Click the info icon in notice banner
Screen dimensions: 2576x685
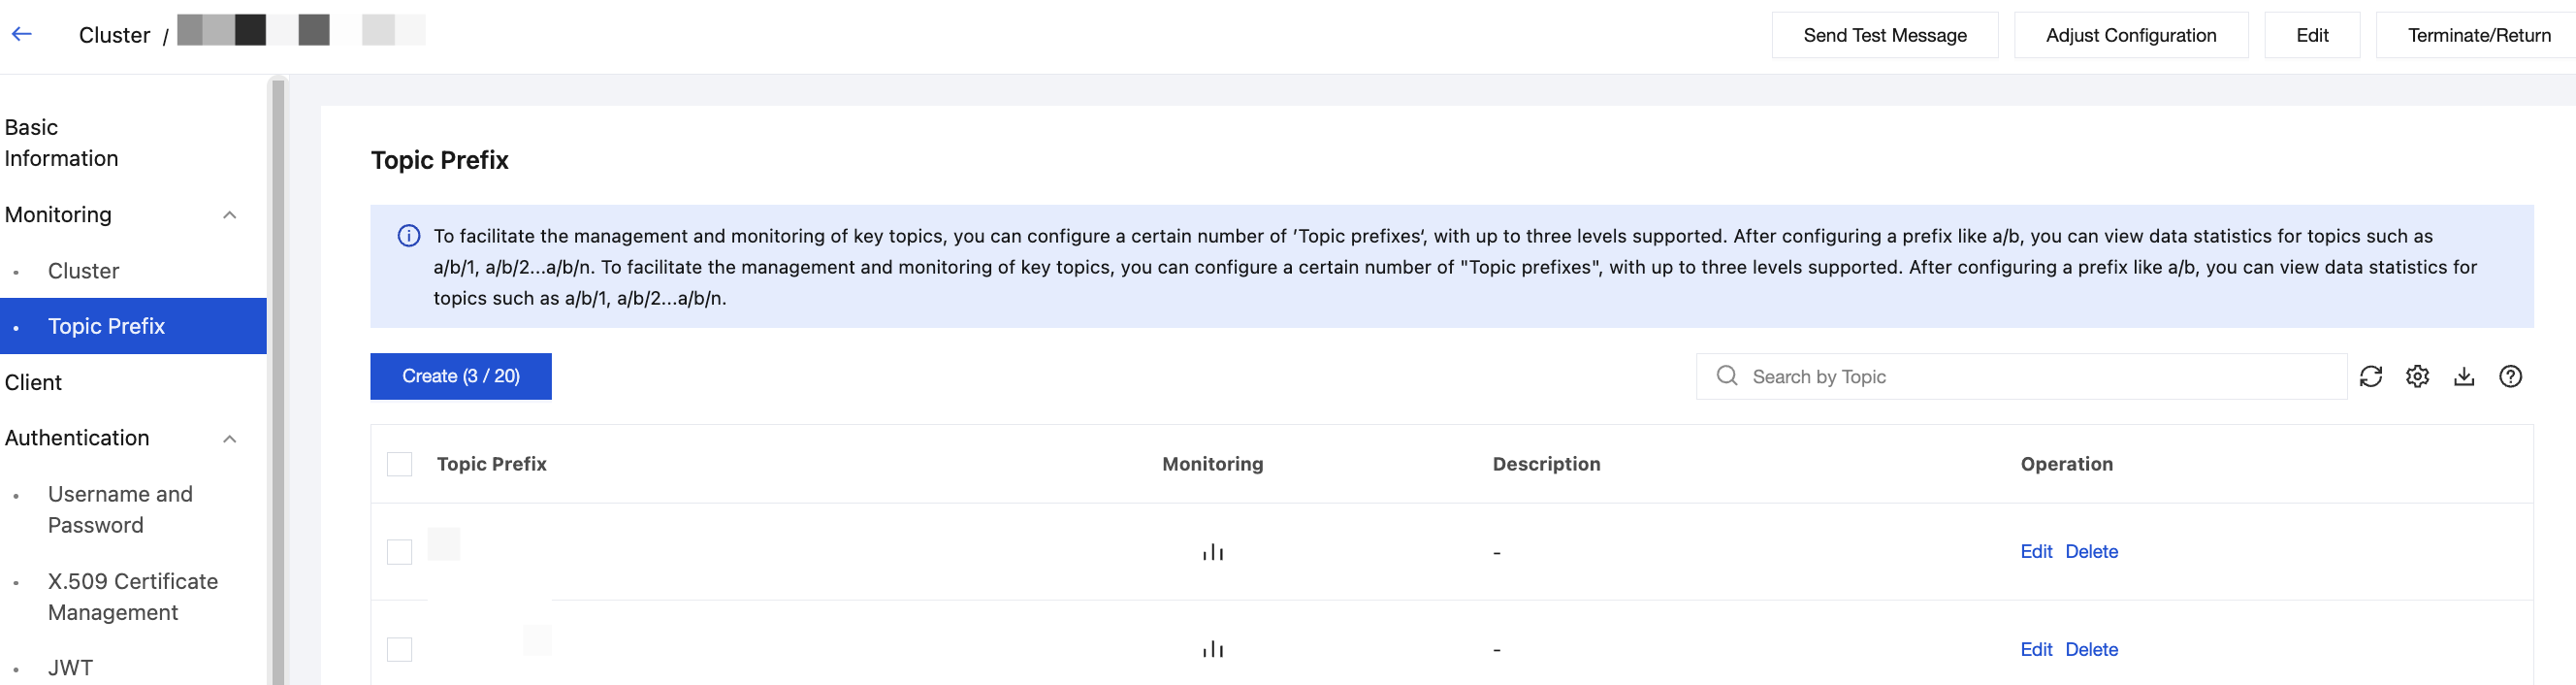tap(409, 236)
